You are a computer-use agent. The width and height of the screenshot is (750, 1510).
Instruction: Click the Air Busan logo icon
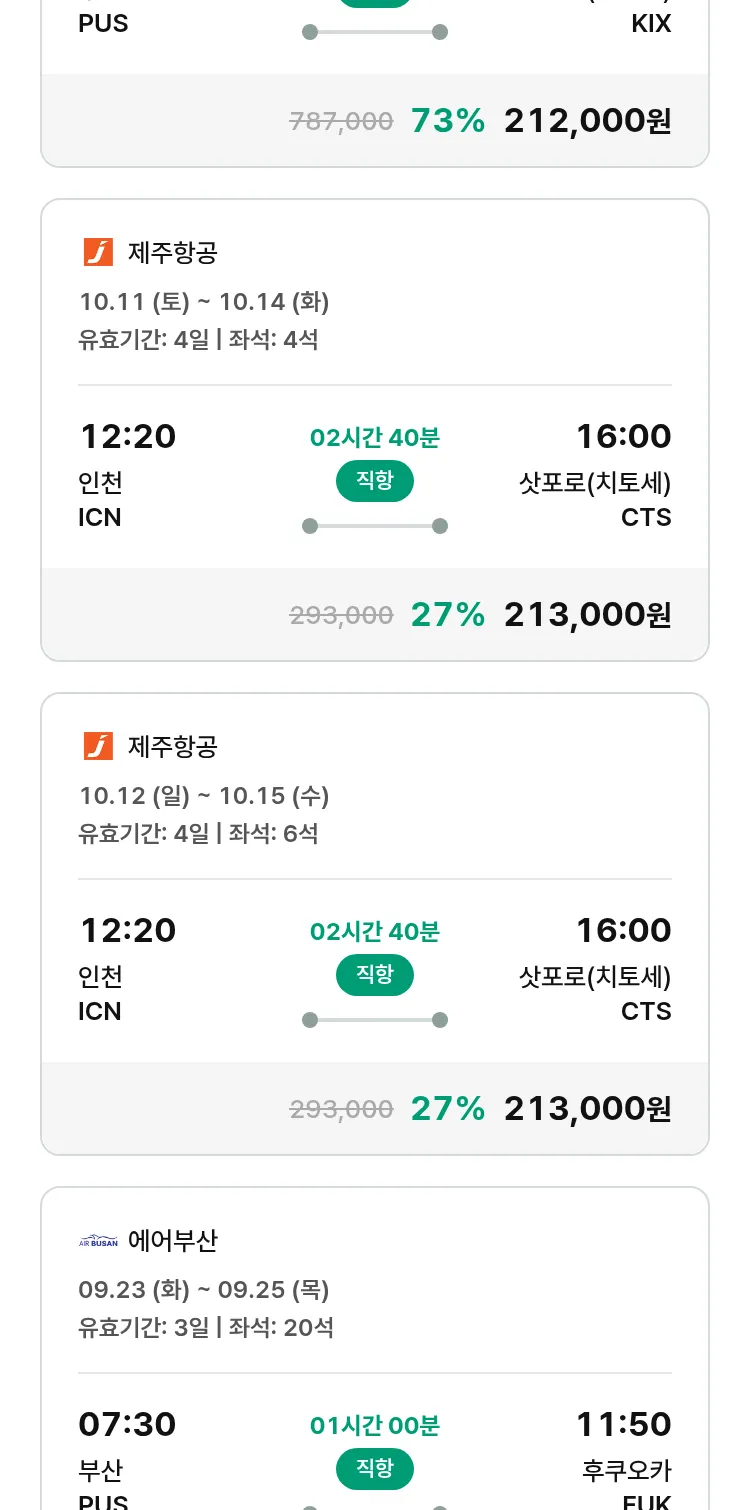pos(98,1241)
